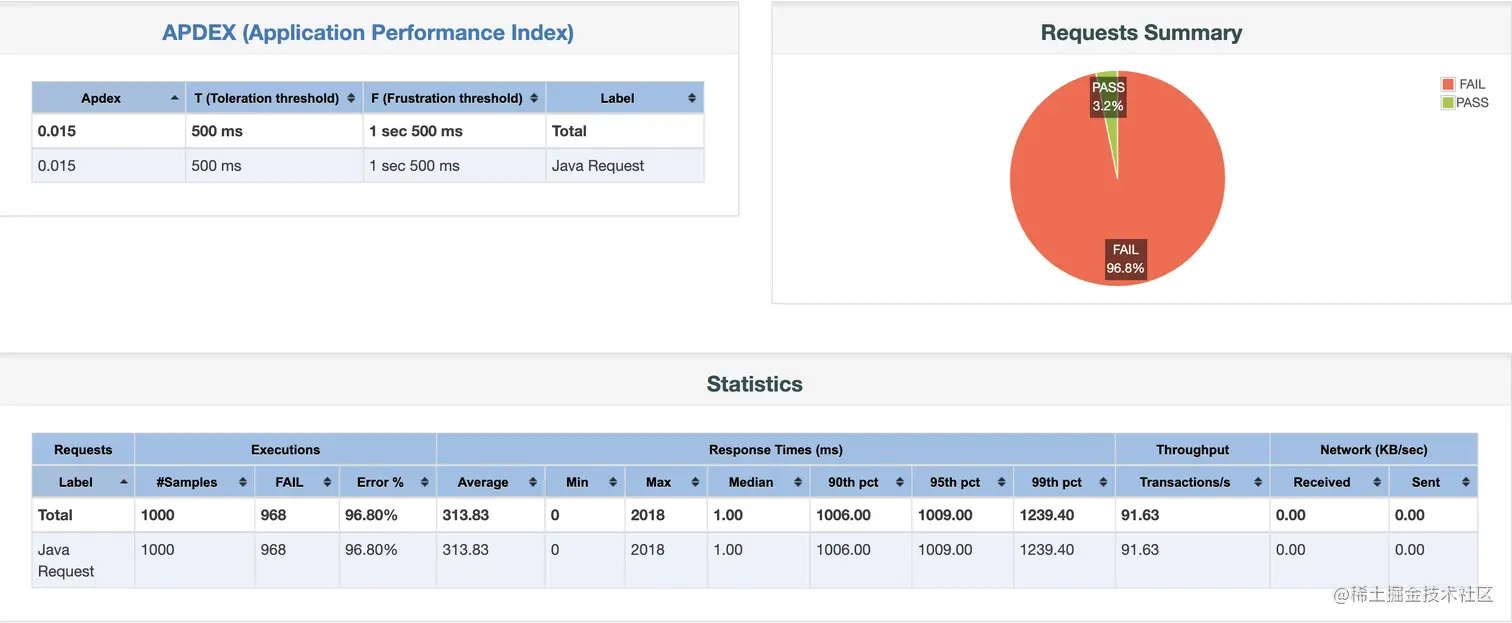Click 1009.00 in Java Request row

(945, 549)
